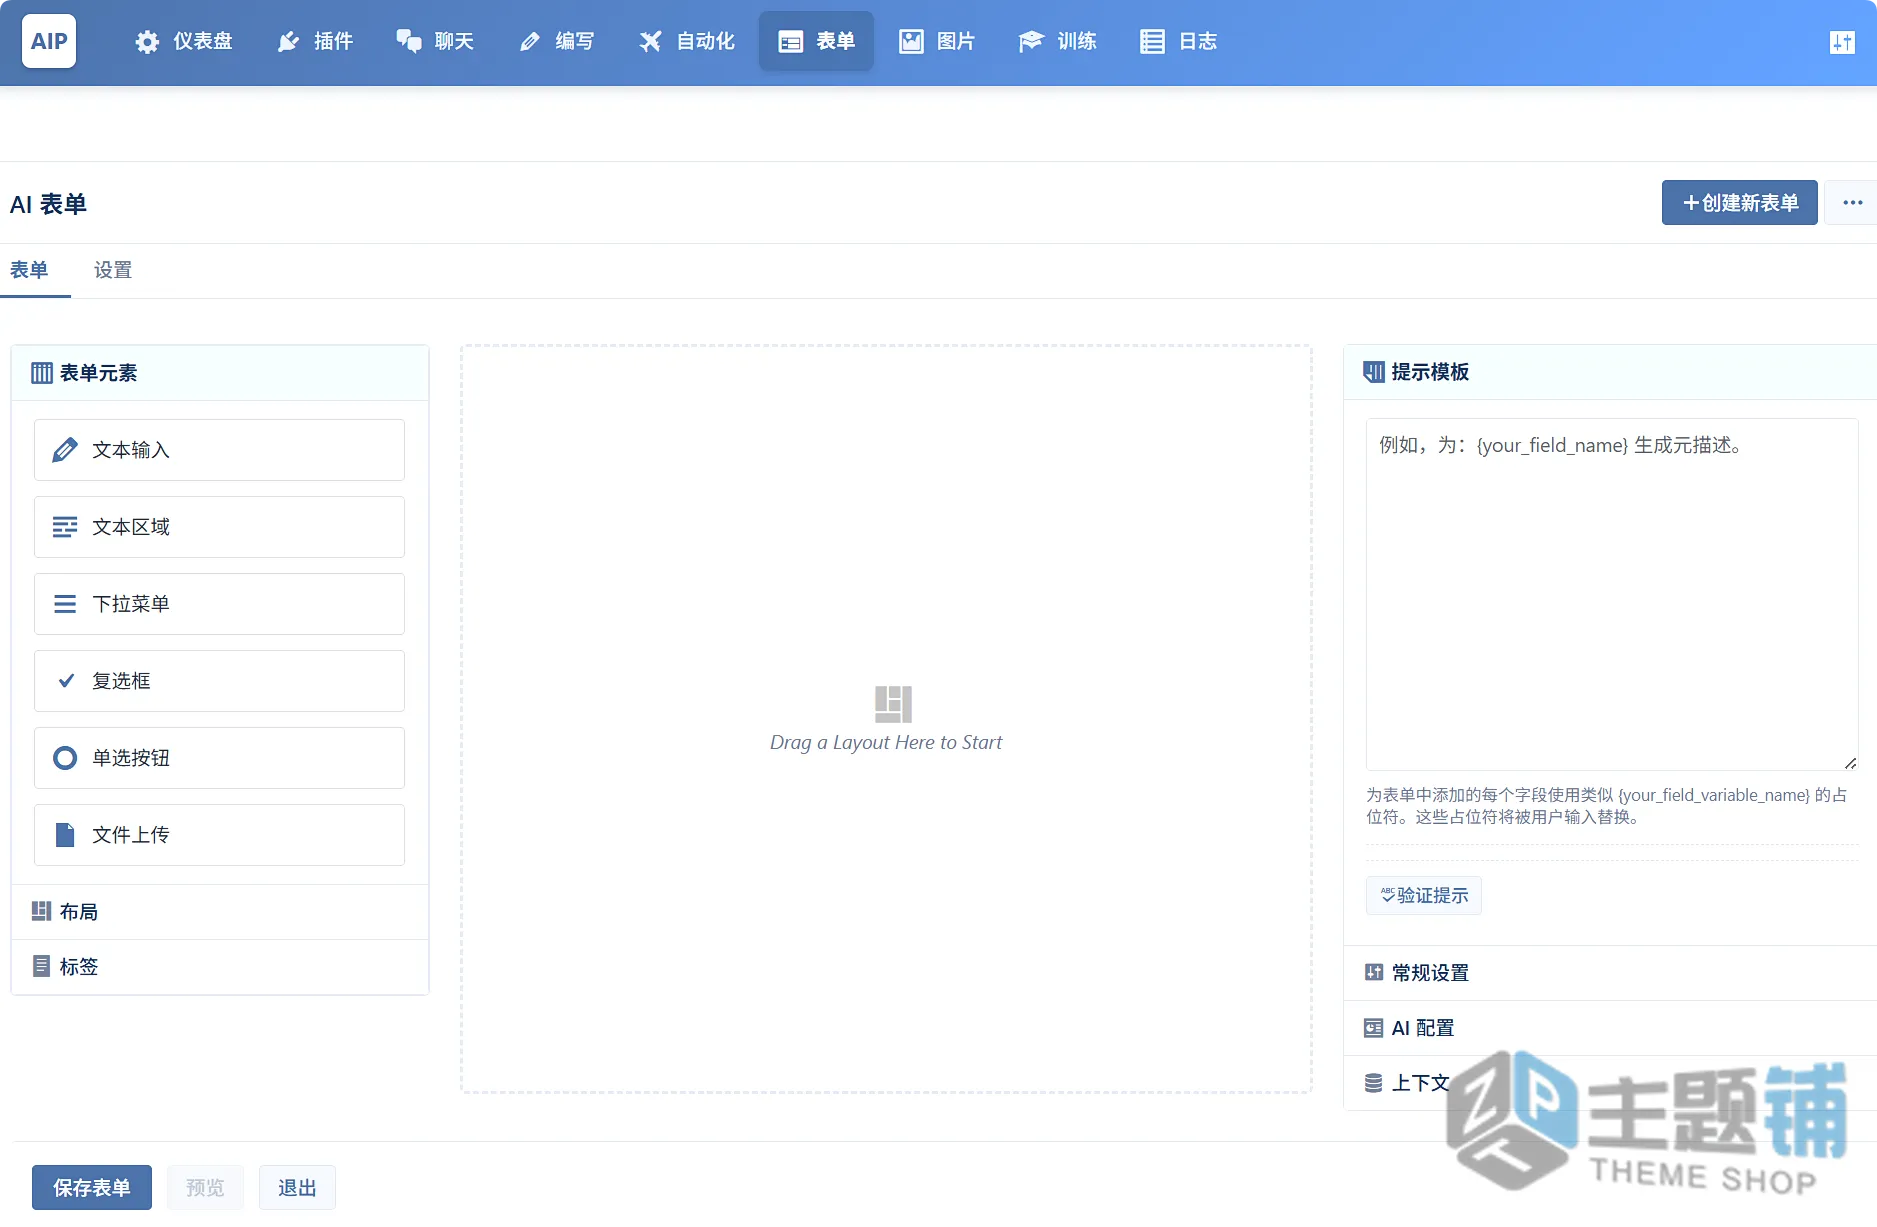The width and height of the screenshot is (1877, 1227).
Task: Select the 单选按钮 element
Action: (x=219, y=758)
